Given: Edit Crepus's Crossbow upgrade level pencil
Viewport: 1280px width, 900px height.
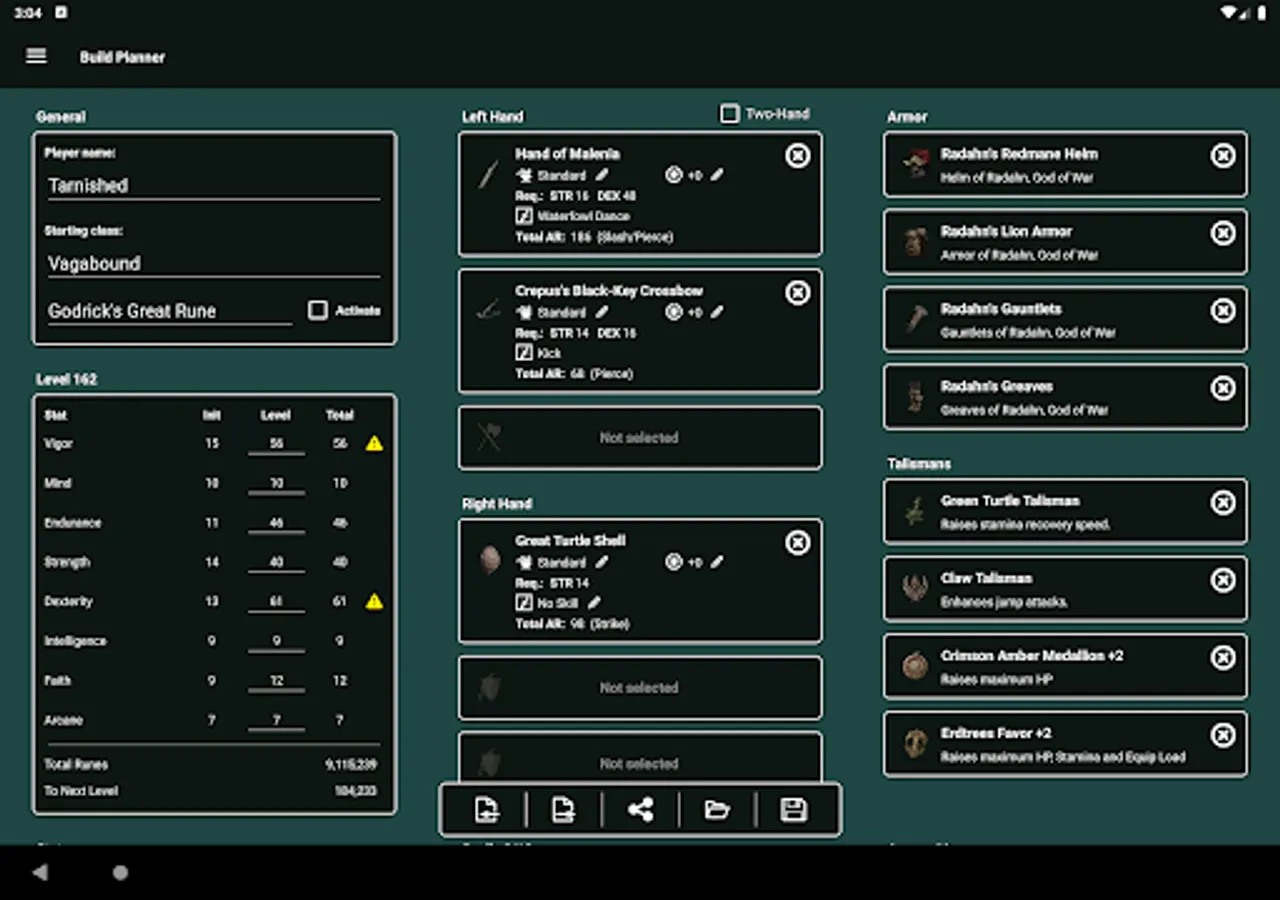Looking at the screenshot, I should coord(717,312).
